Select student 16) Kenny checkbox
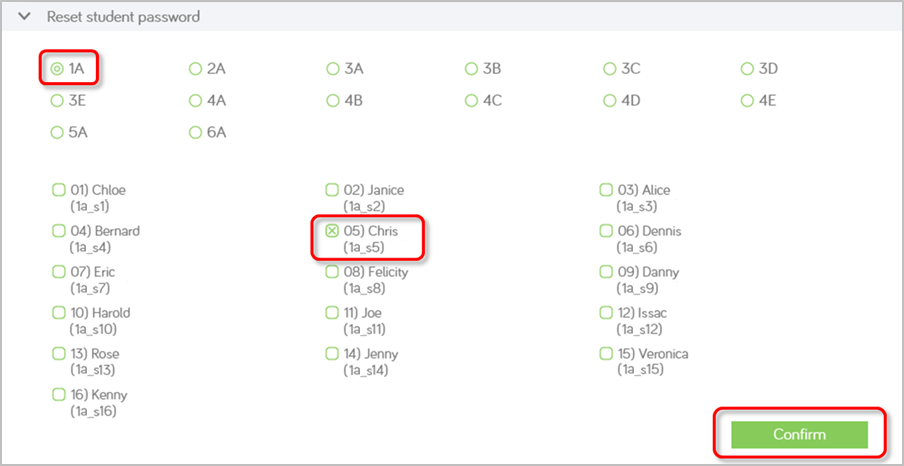The image size is (904, 466). 58,395
